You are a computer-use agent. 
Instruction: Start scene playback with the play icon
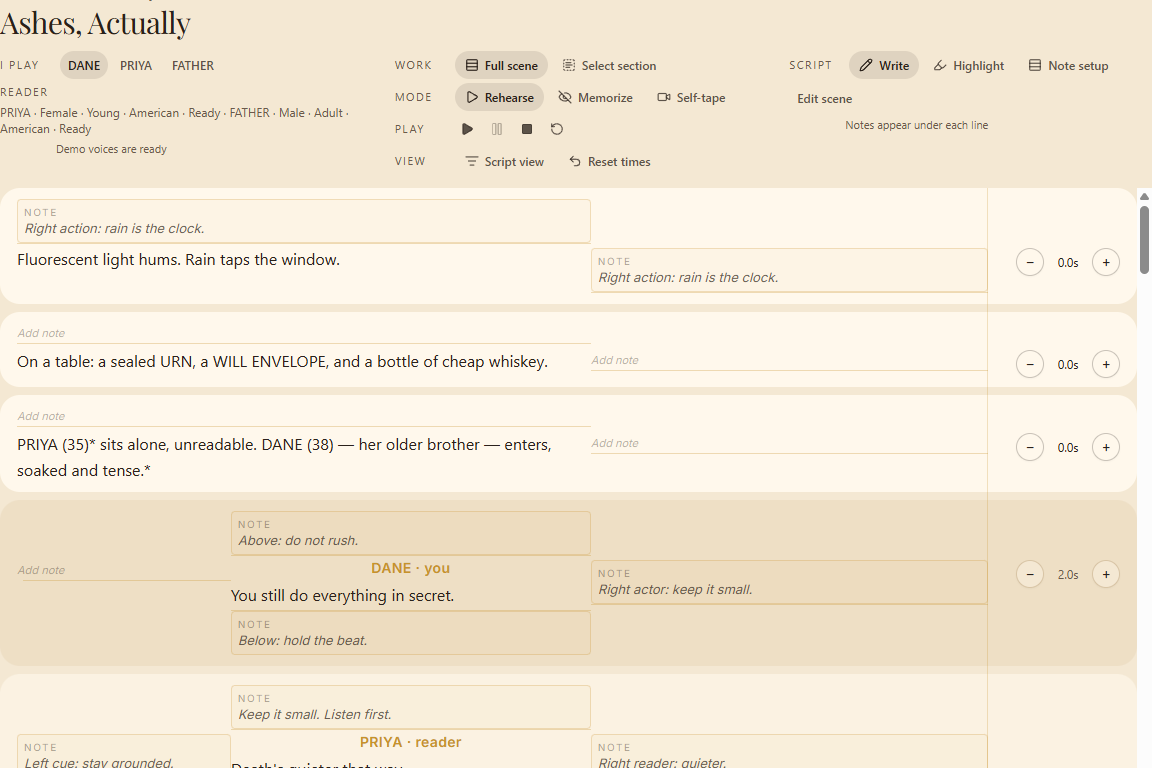point(467,129)
